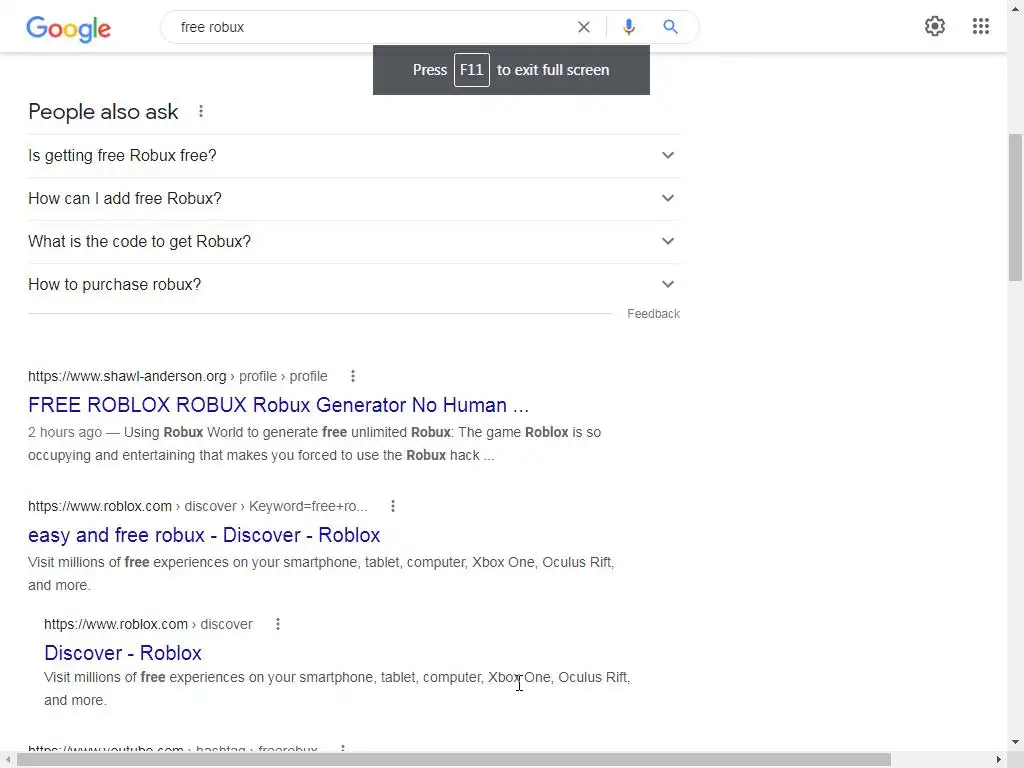Expand 'What is the code to get Robux?'
The width and height of the screenshot is (1024, 768).
[354, 242]
